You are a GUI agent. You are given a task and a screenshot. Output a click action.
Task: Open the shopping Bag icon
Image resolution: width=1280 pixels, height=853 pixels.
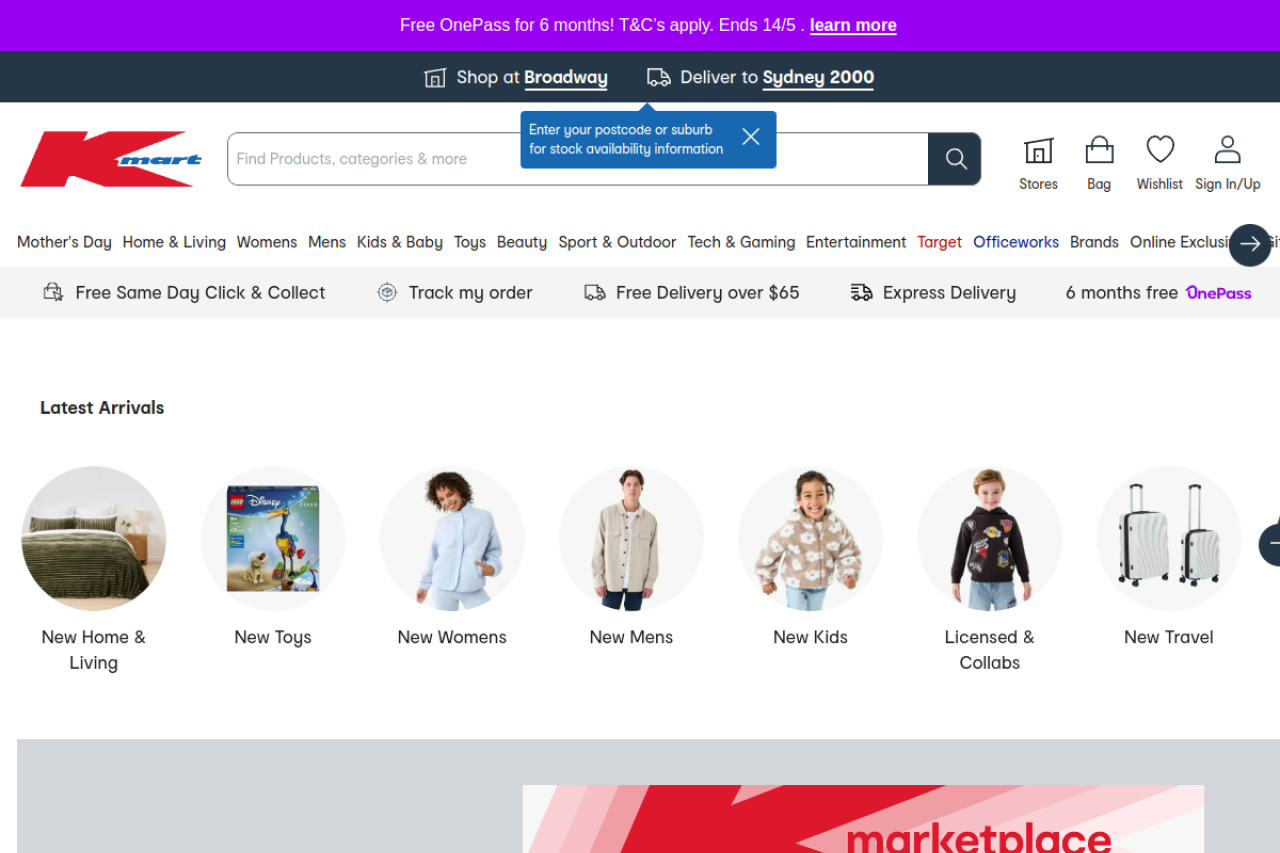(1099, 152)
